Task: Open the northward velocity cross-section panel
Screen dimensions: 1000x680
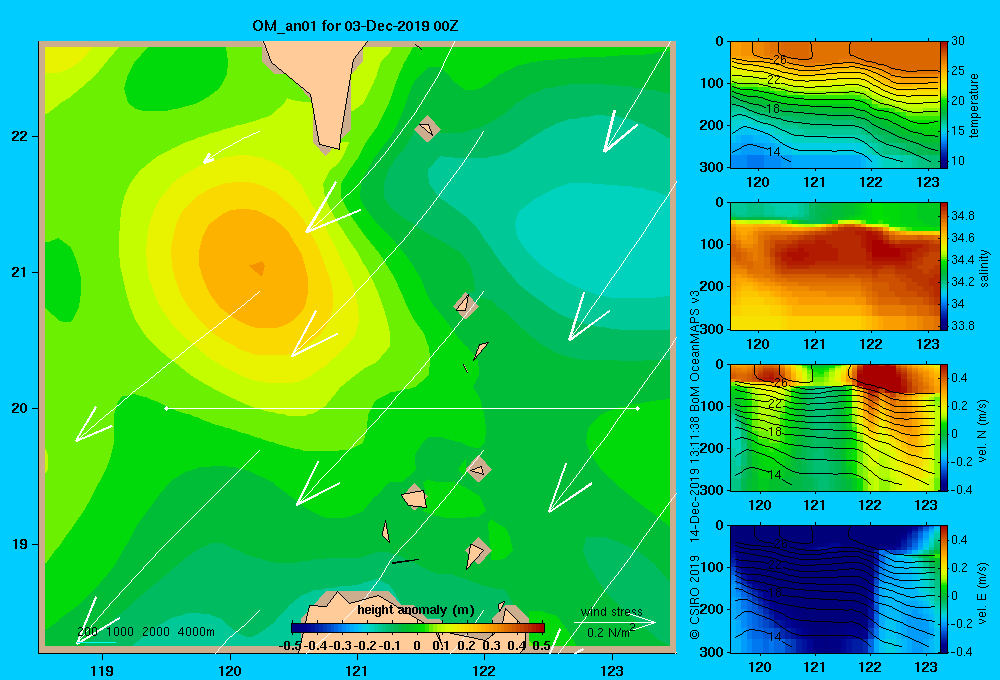Action: 834,427
